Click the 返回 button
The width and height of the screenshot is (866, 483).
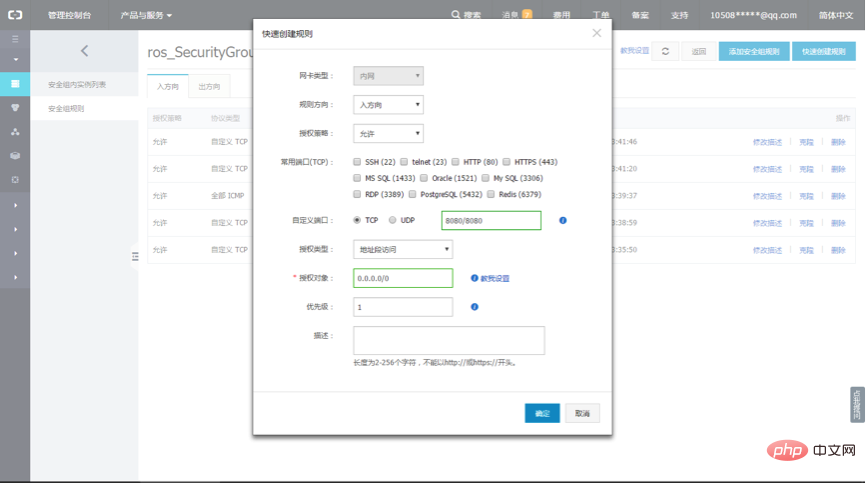(x=699, y=51)
